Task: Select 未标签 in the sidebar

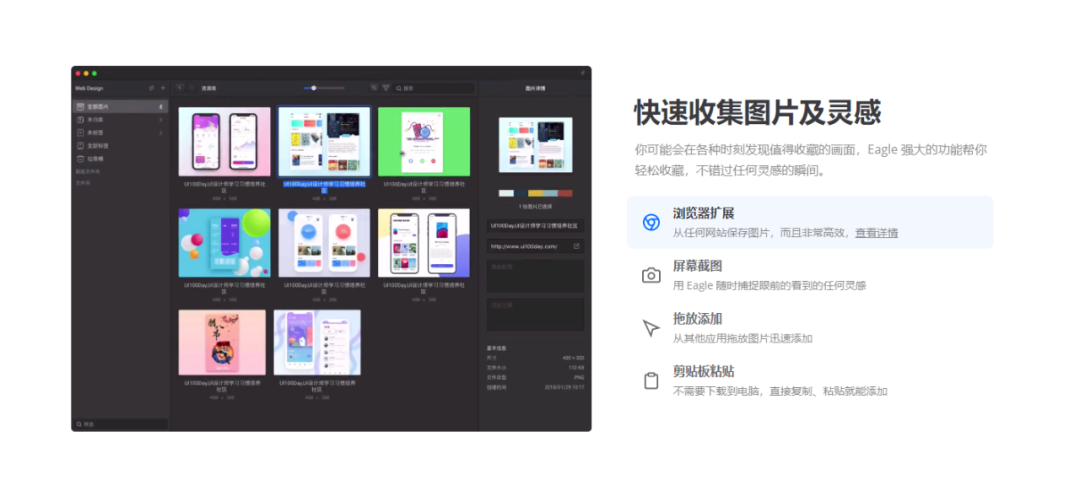Action: tap(121, 132)
